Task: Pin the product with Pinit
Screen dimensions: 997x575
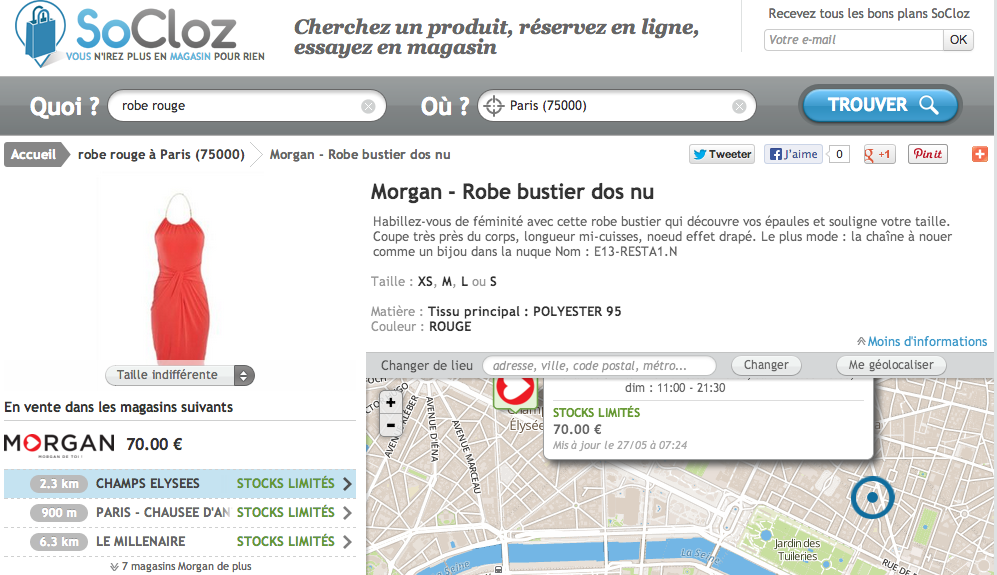Action: pos(928,154)
